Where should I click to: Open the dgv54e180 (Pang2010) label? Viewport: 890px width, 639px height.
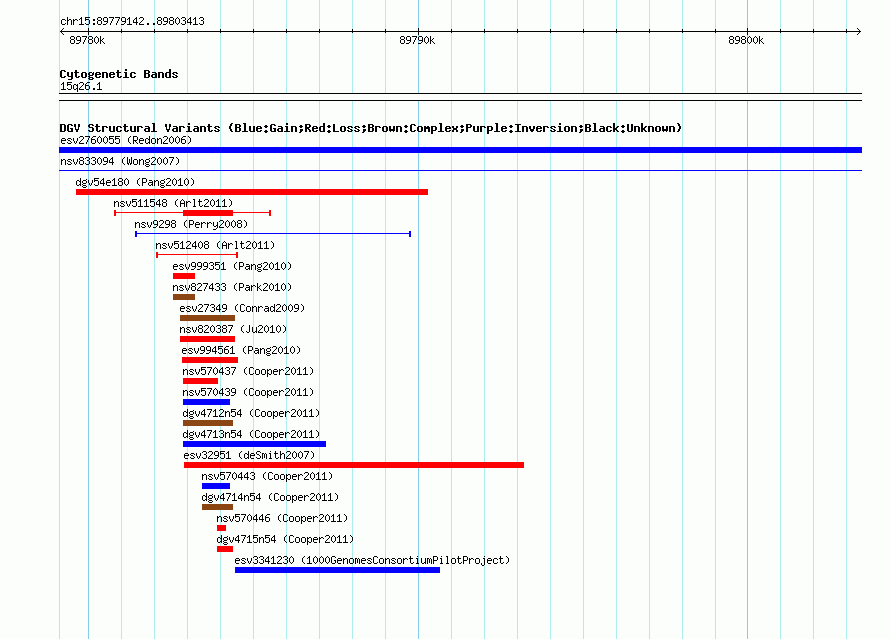(135, 182)
